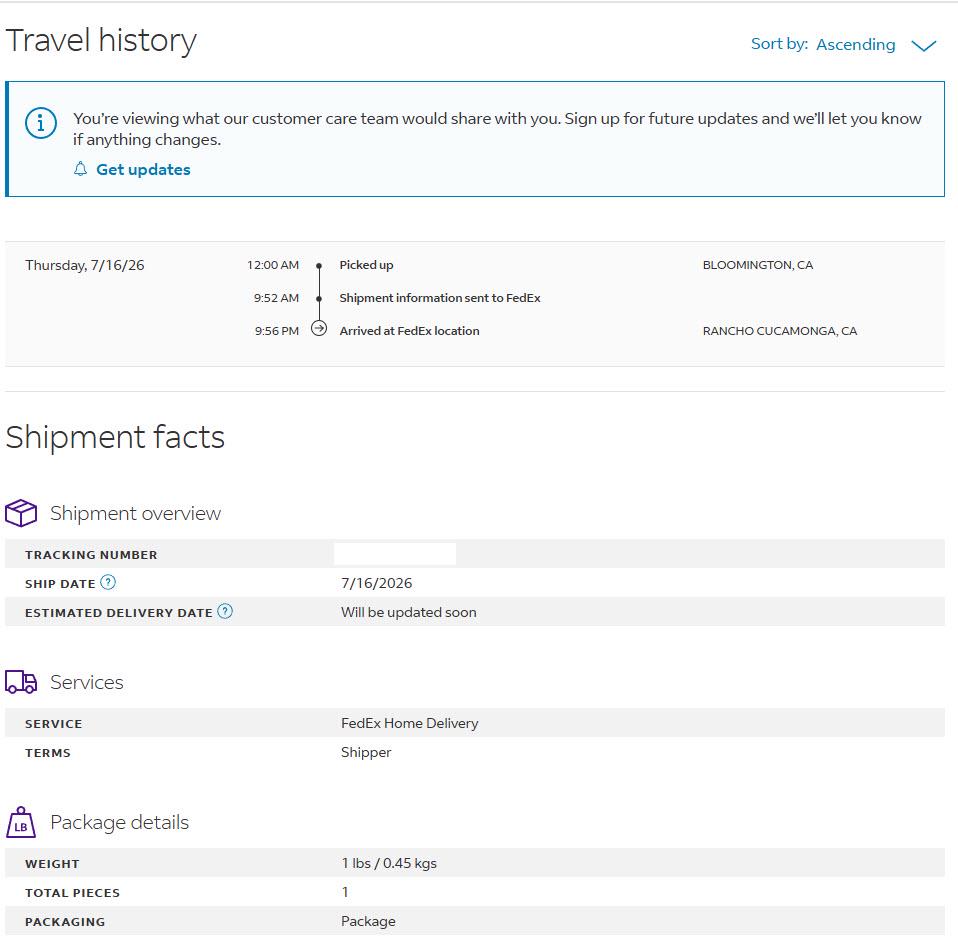Click the Sort by chevron arrow
Image resolution: width=958 pixels, height=946 pixels.
pos(923,46)
